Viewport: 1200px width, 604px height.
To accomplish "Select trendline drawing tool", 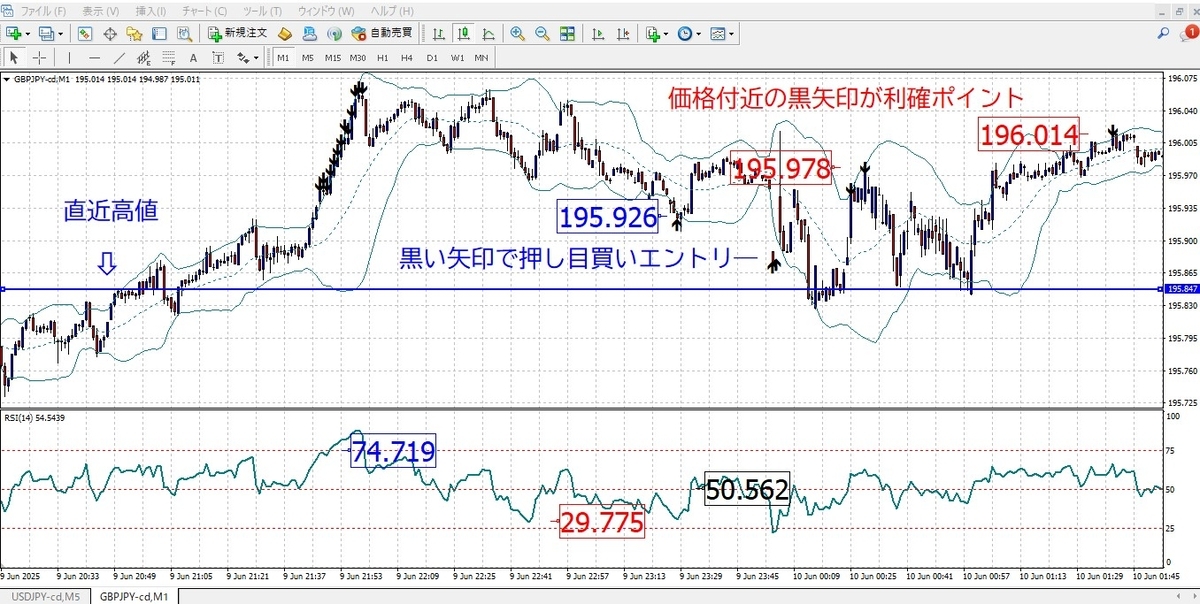I will 119,57.
